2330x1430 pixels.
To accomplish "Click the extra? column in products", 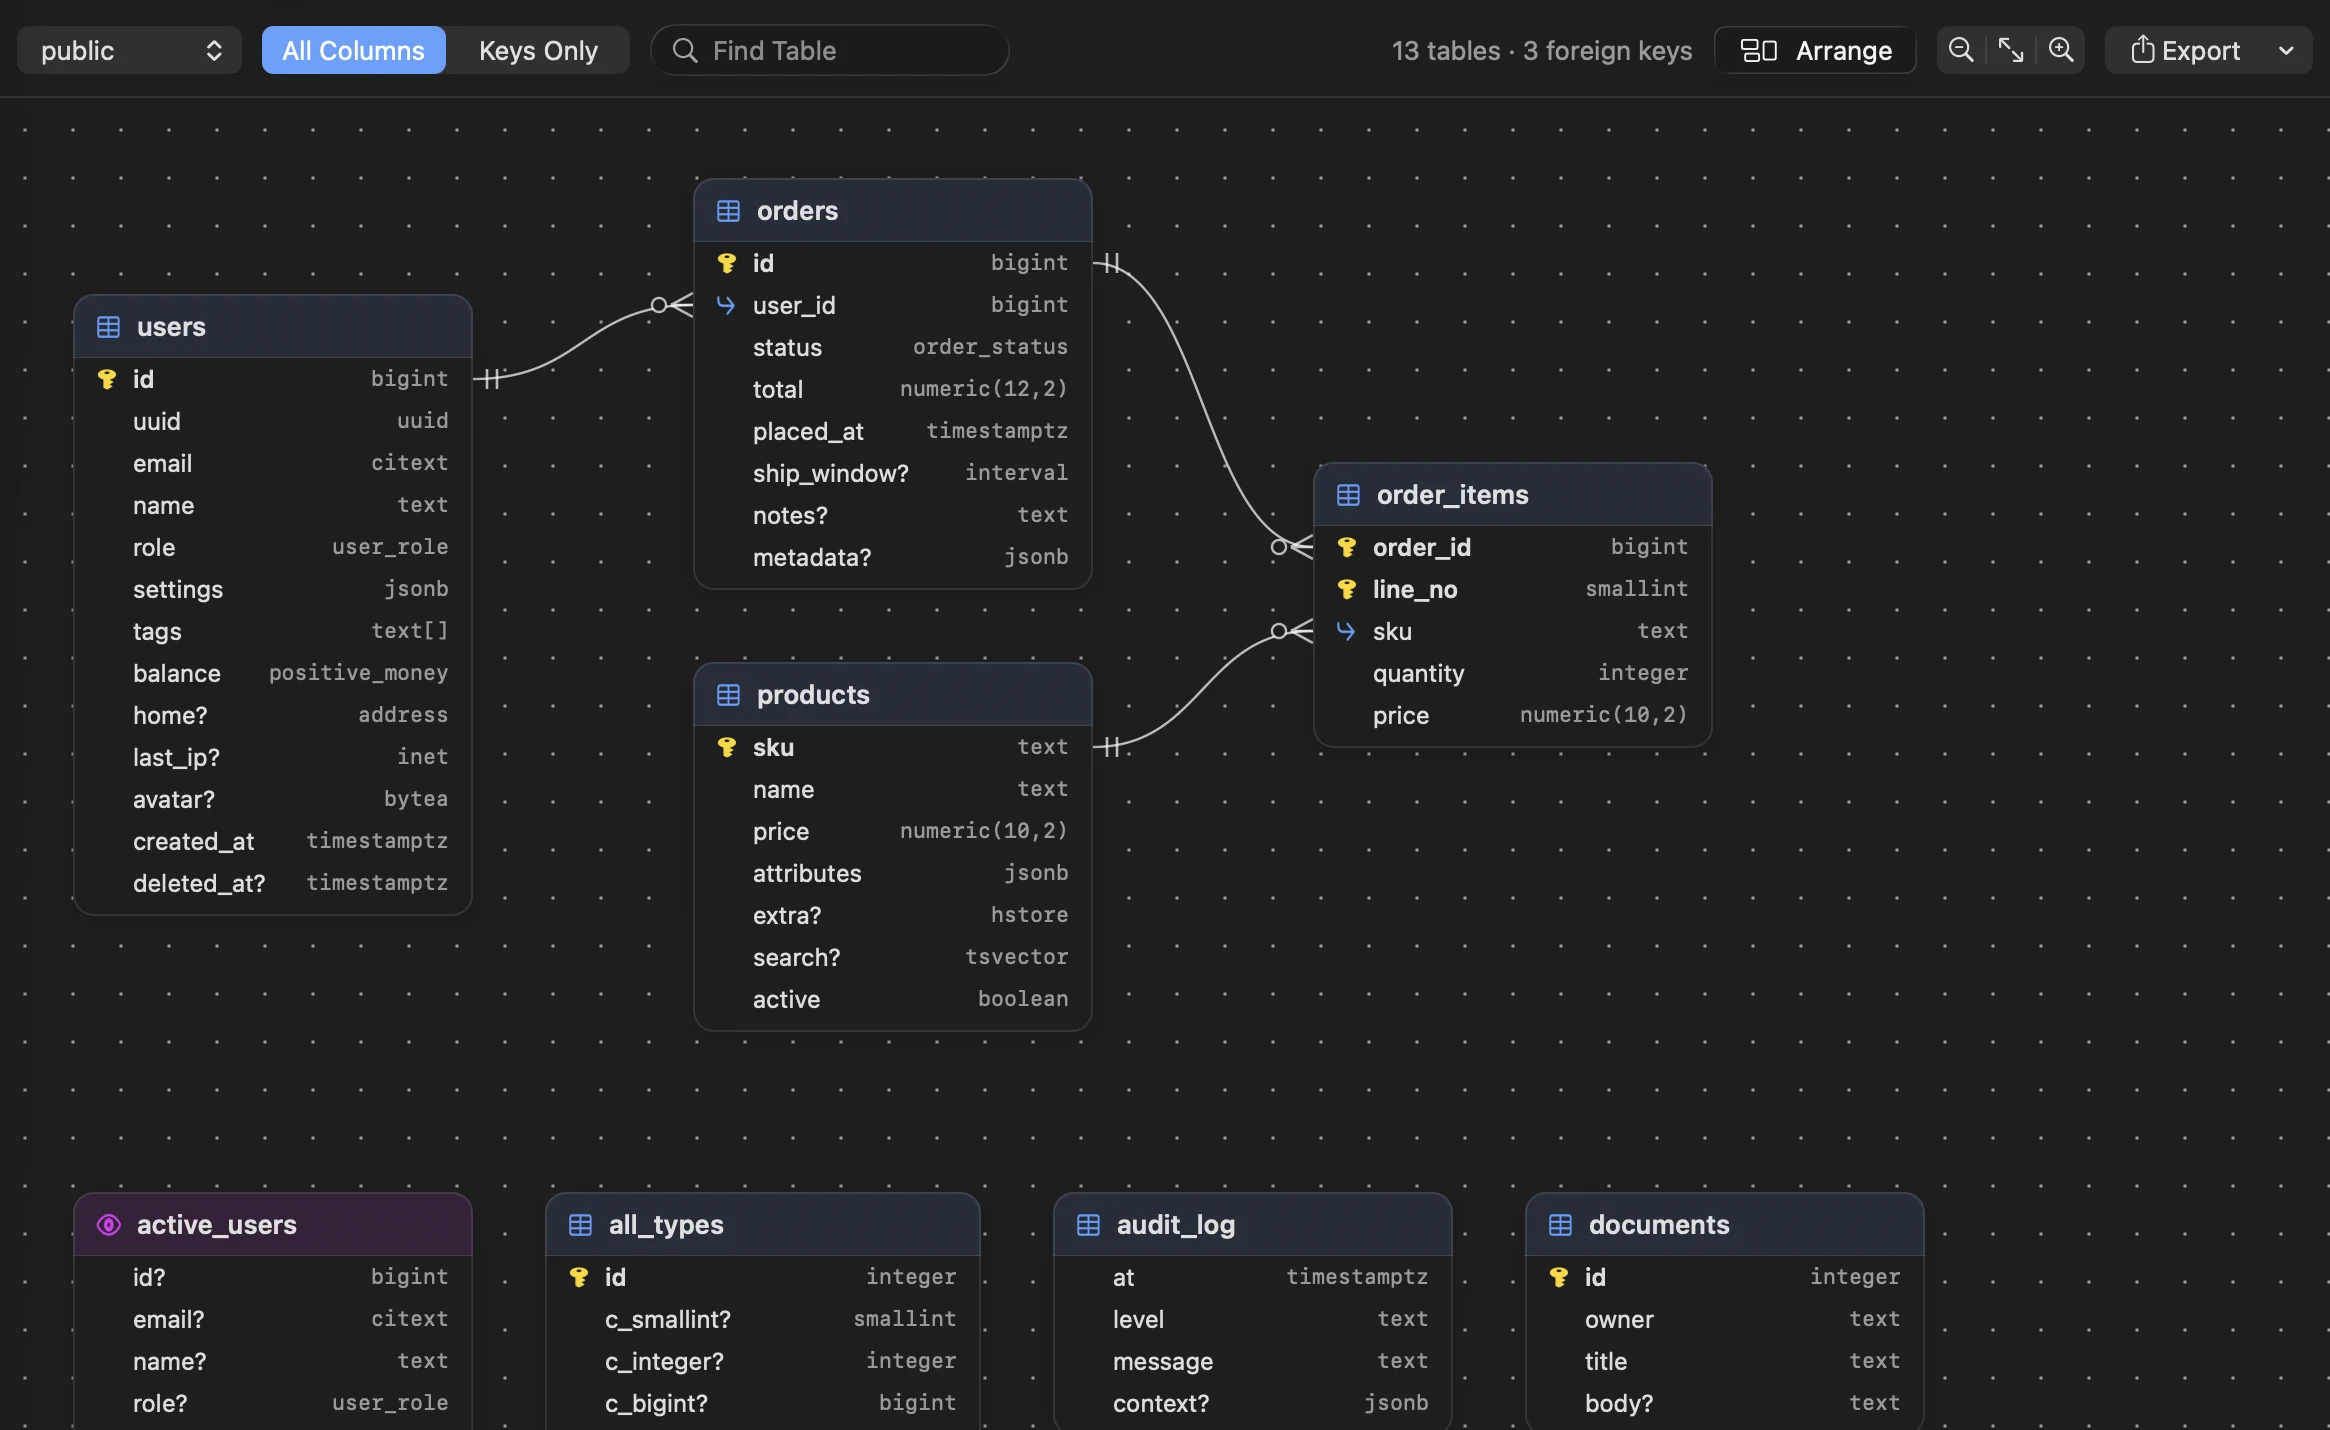I will click(x=893, y=915).
